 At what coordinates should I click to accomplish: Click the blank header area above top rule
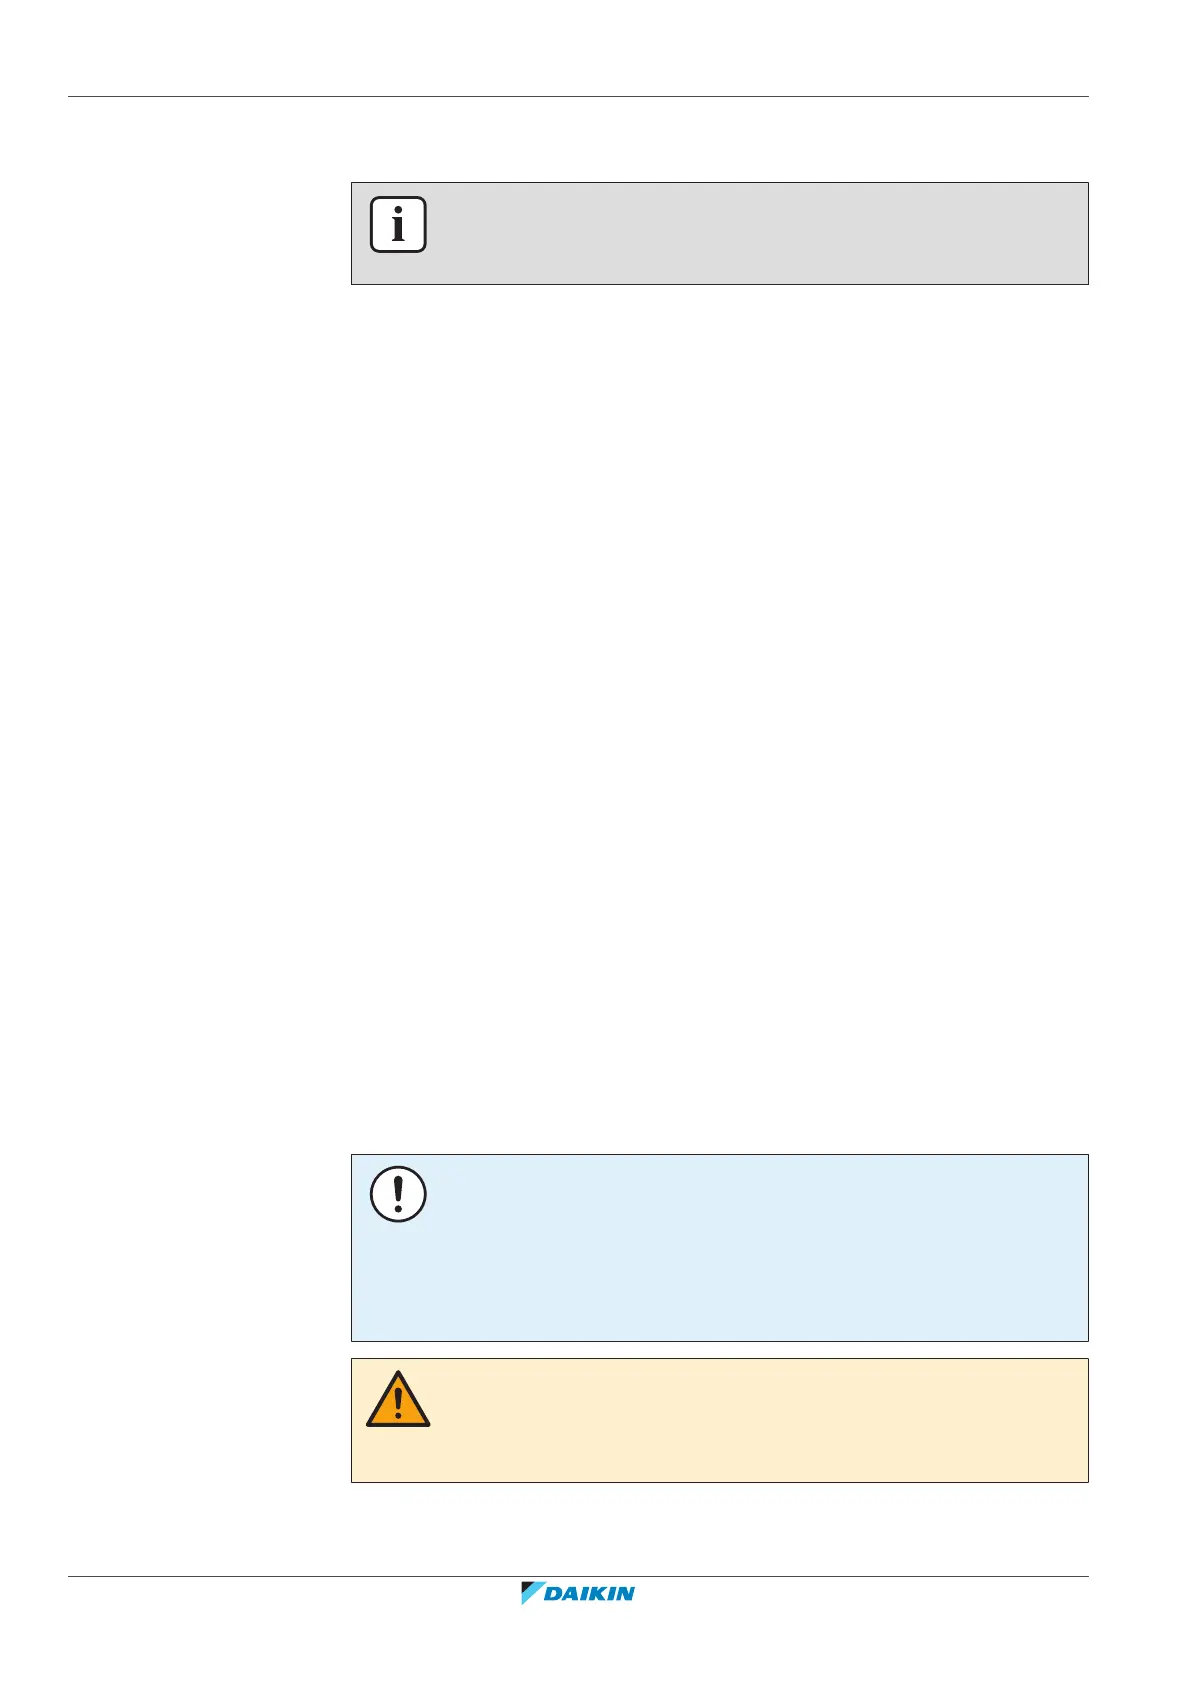tap(578, 48)
